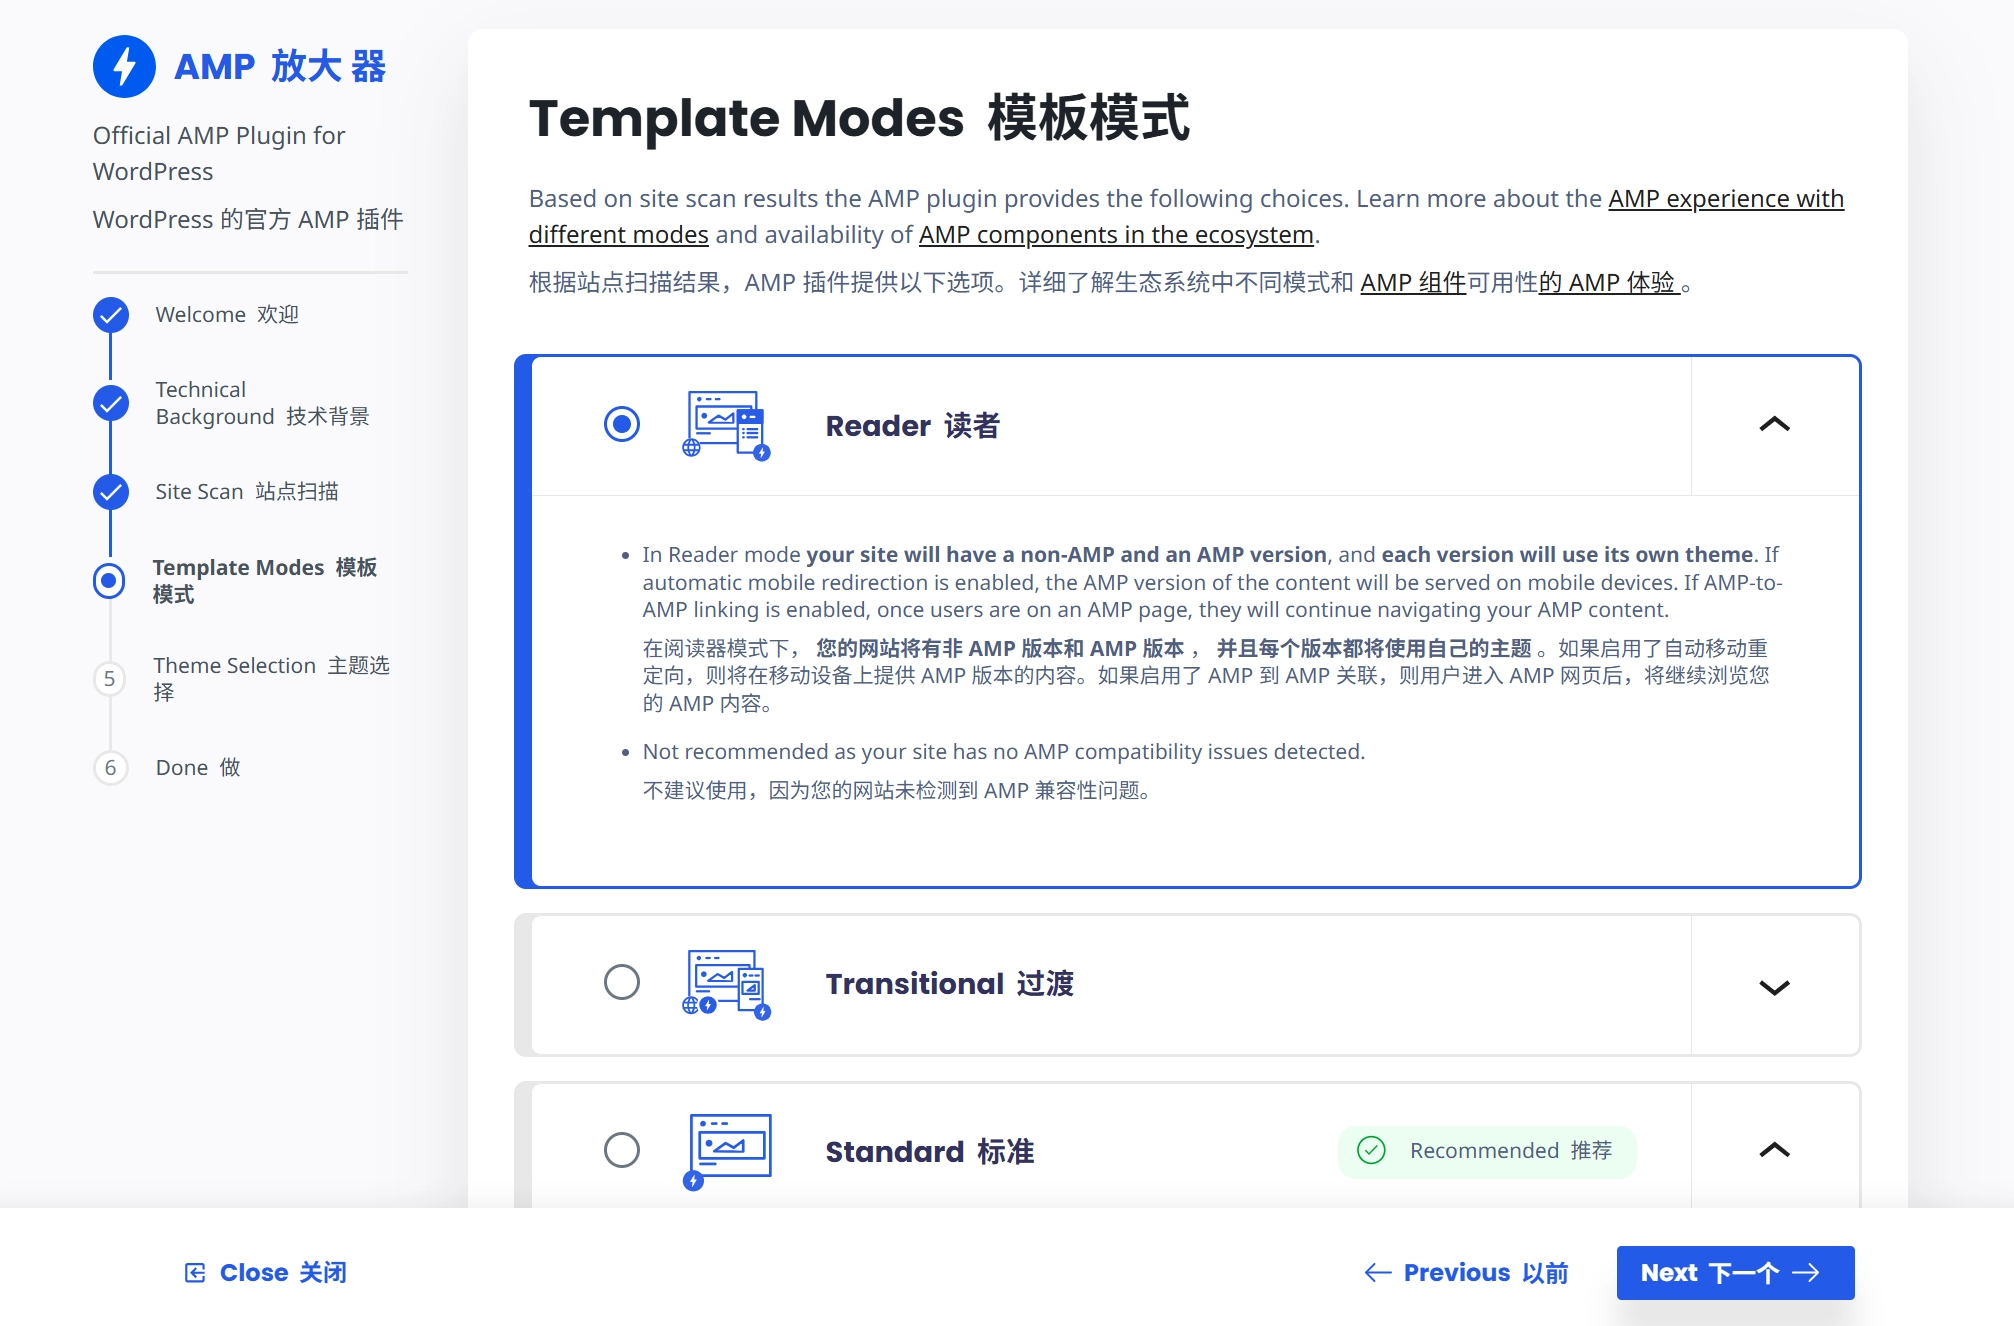This screenshot has height=1326, width=2014.
Task: Click the Site Scan step checkmark icon
Action: 110,491
